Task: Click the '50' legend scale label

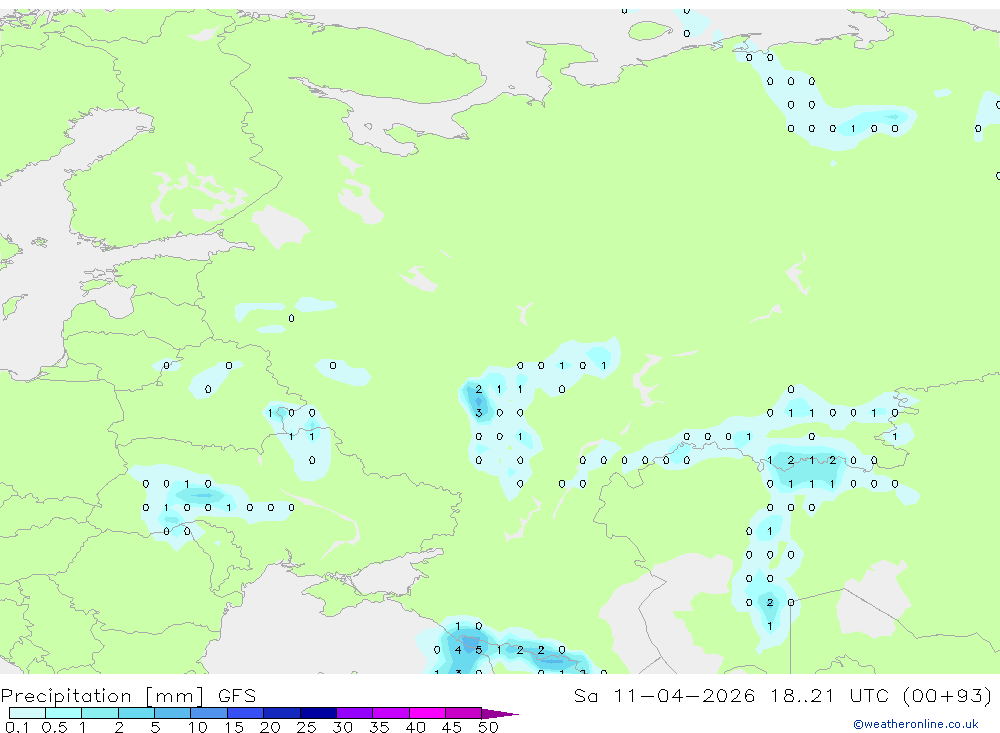Action: click(x=488, y=727)
